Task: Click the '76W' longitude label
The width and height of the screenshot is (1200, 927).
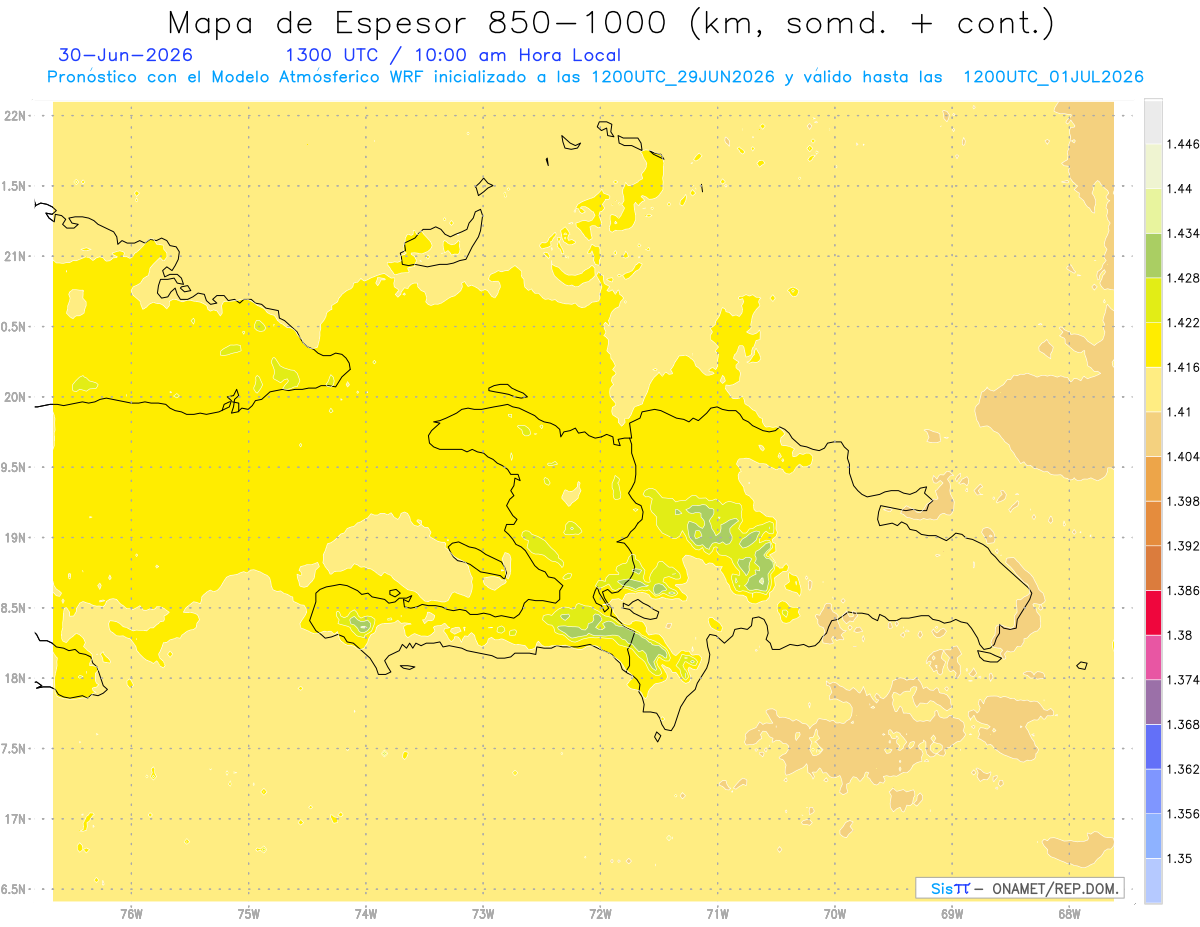Action: (131, 915)
